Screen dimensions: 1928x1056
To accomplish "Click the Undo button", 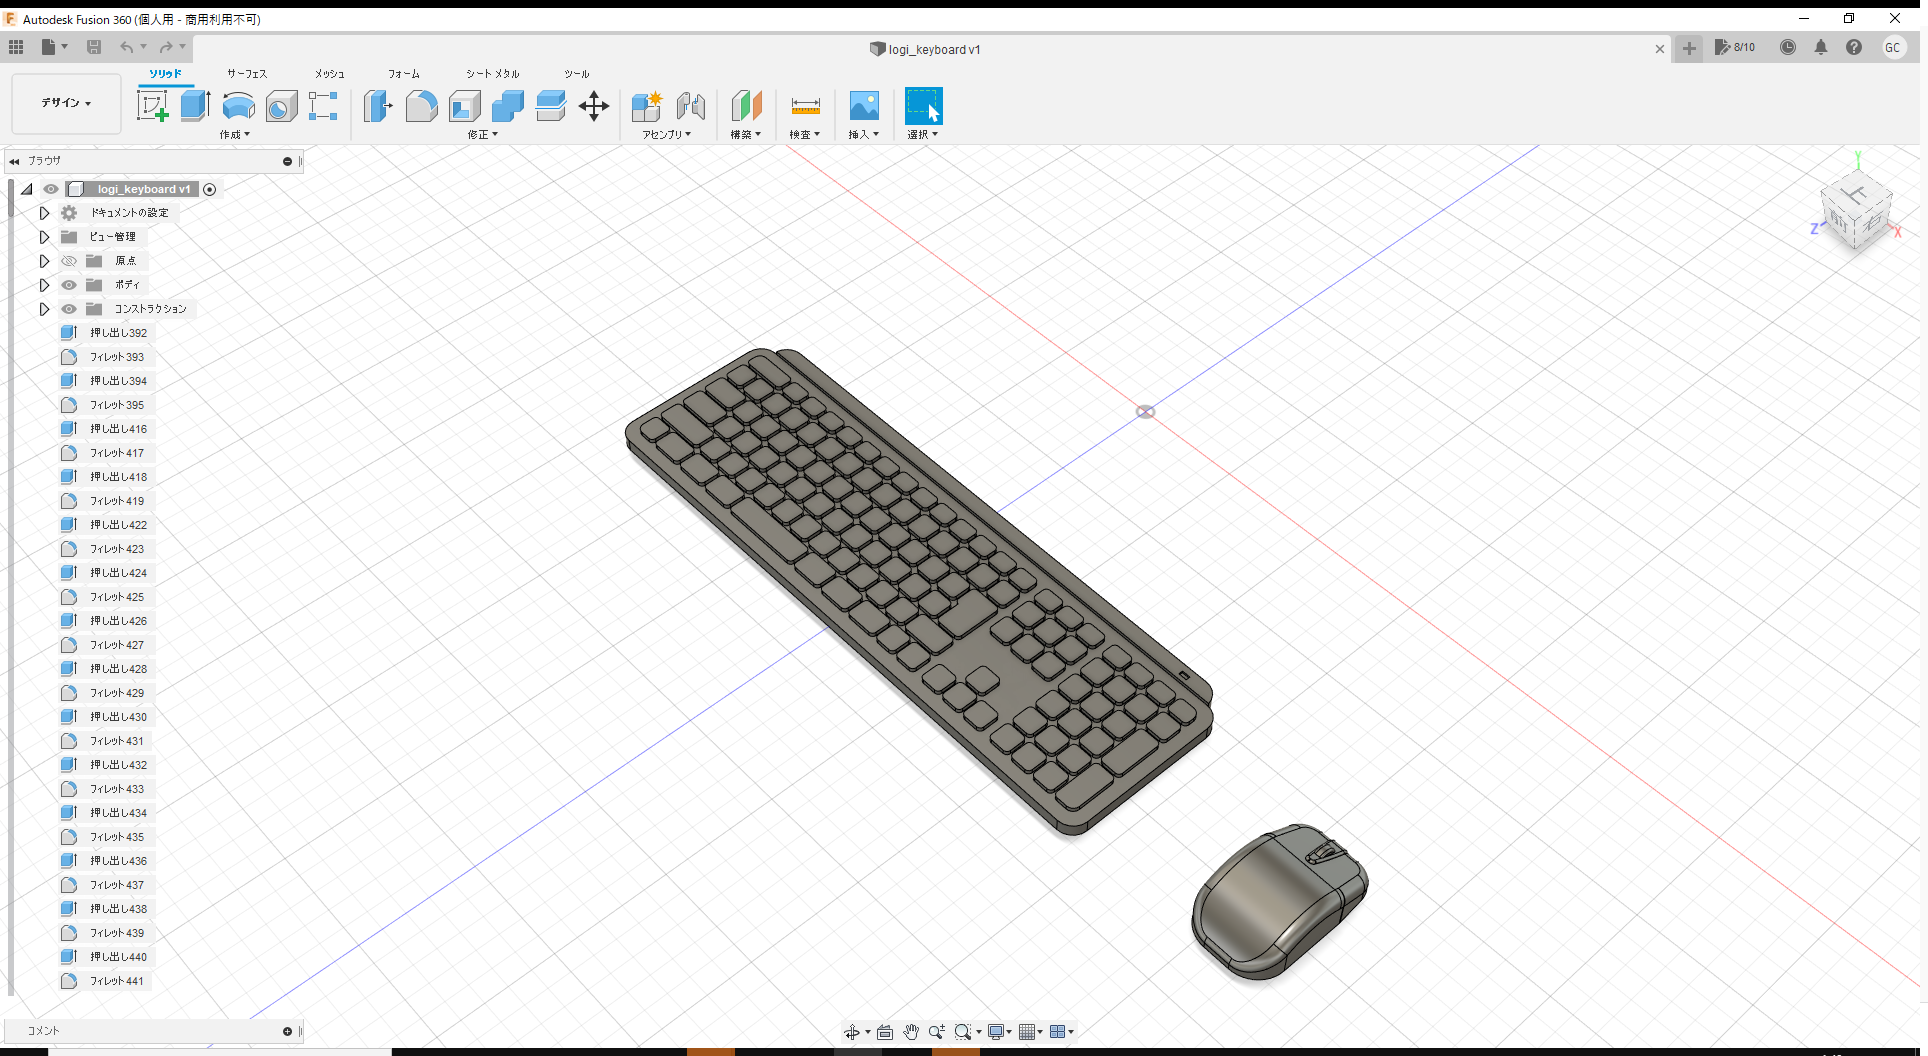I will tap(125, 47).
